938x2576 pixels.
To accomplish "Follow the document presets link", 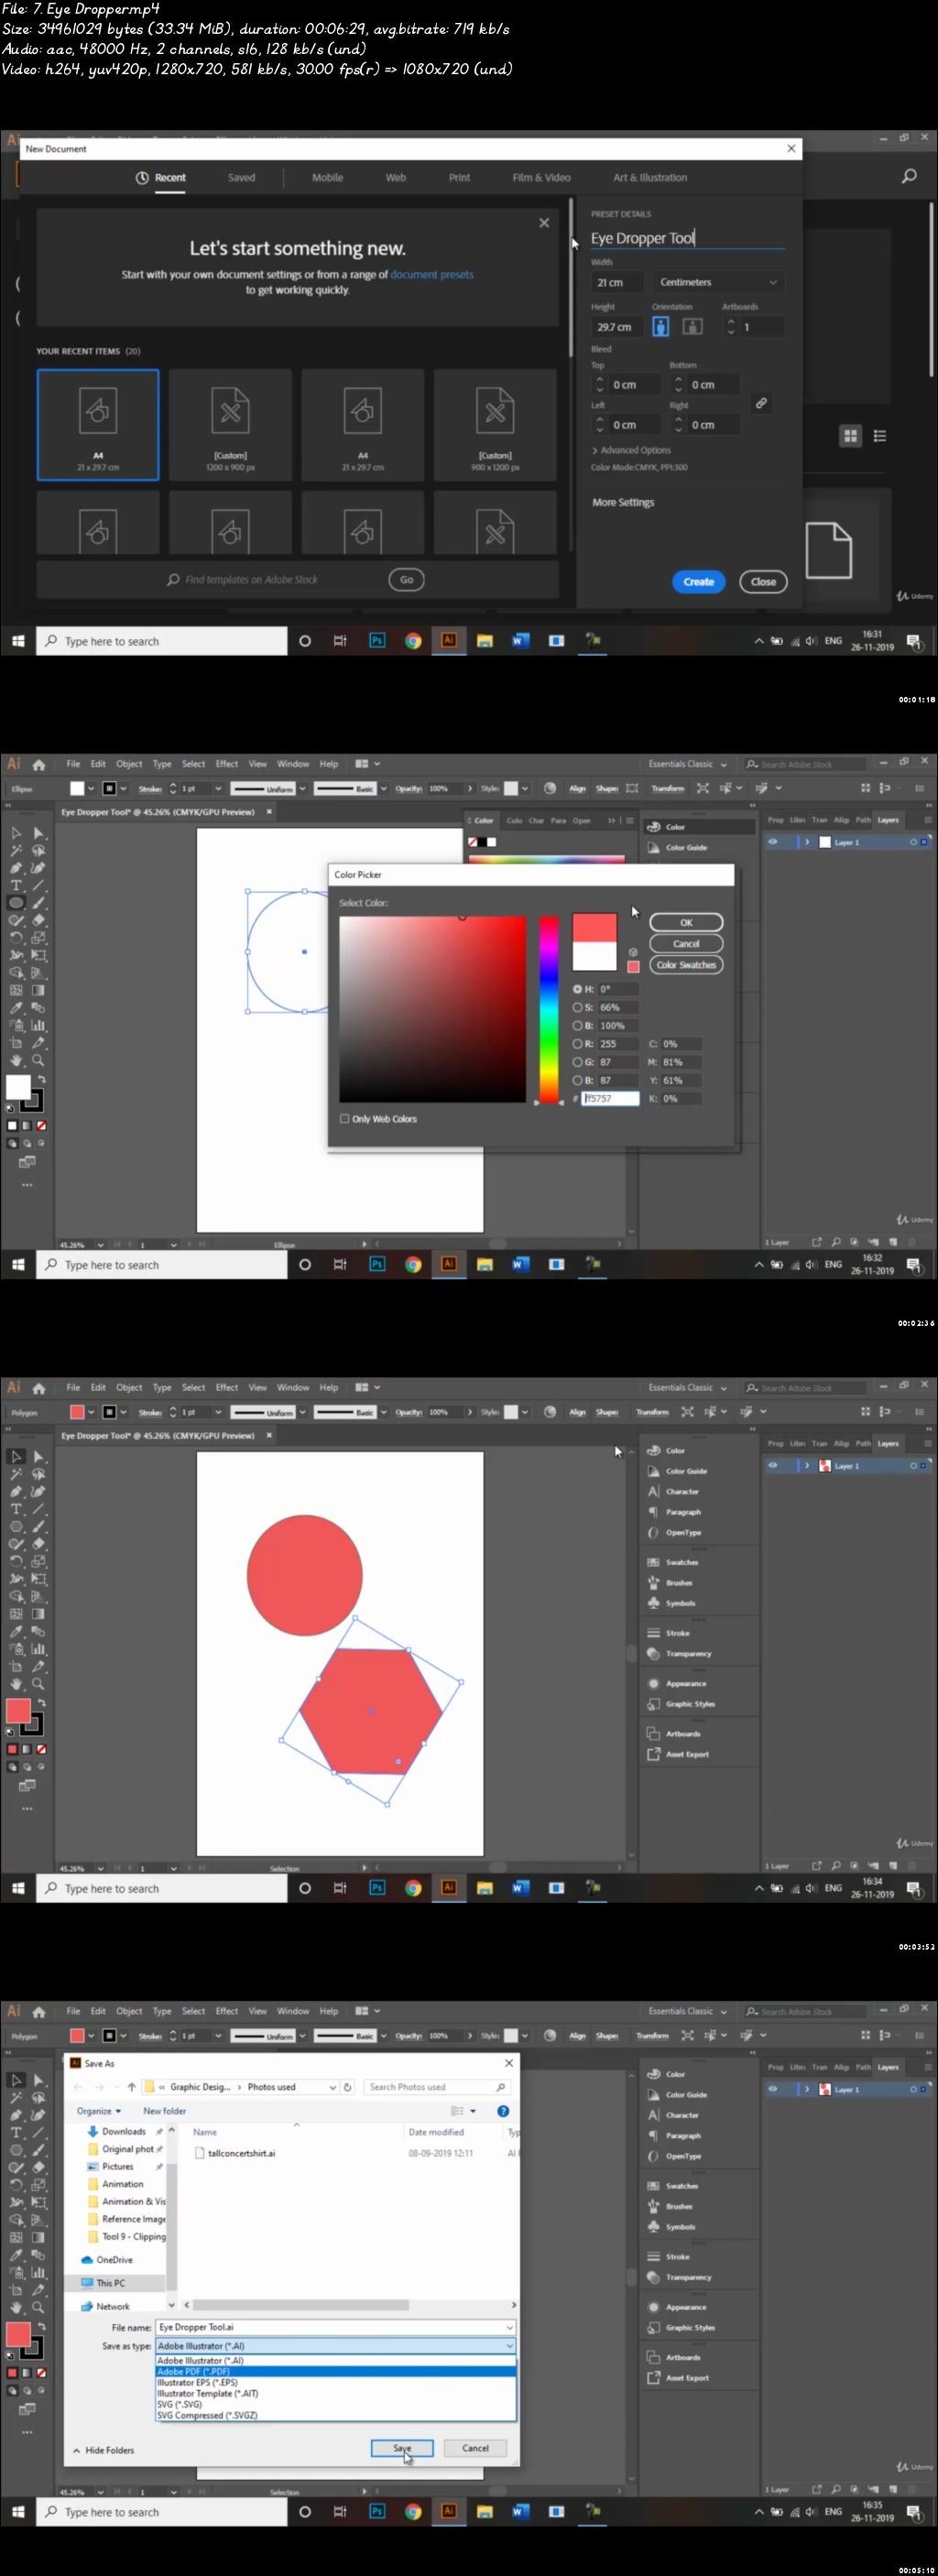I will point(432,274).
